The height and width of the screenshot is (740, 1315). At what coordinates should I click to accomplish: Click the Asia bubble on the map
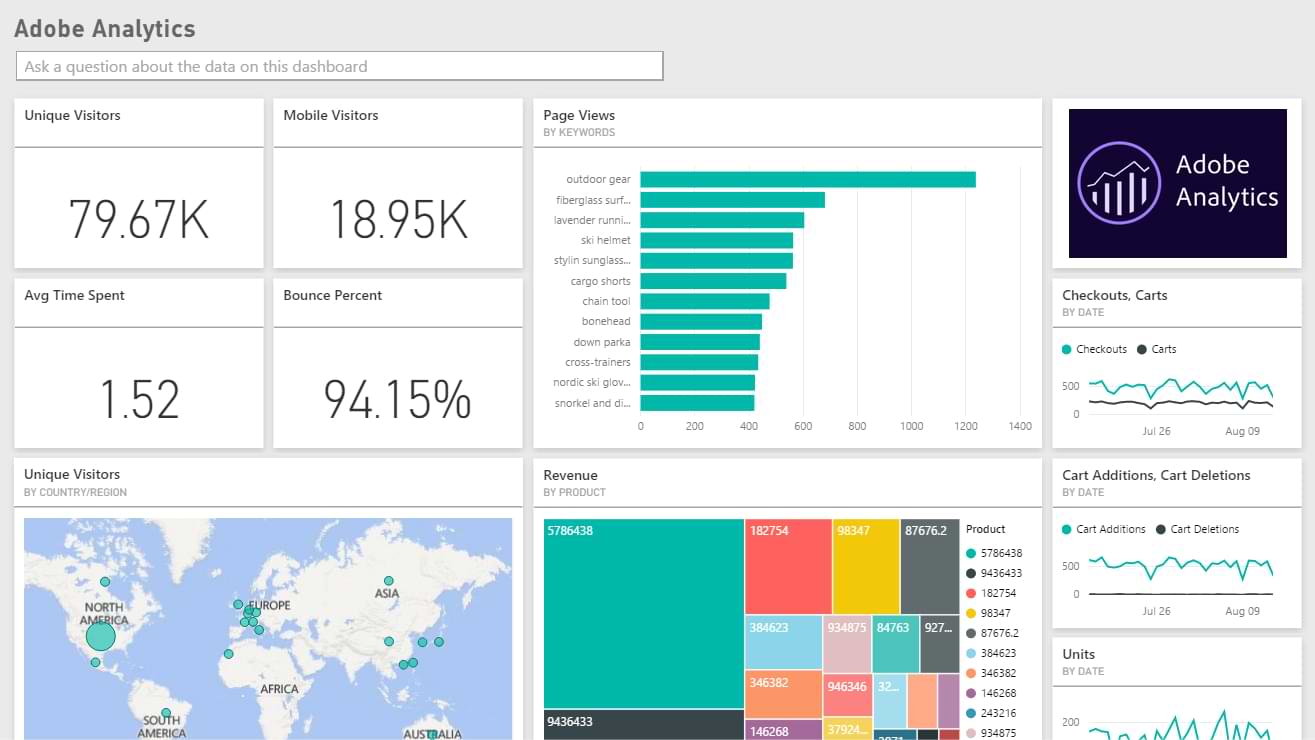(x=388, y=580)
